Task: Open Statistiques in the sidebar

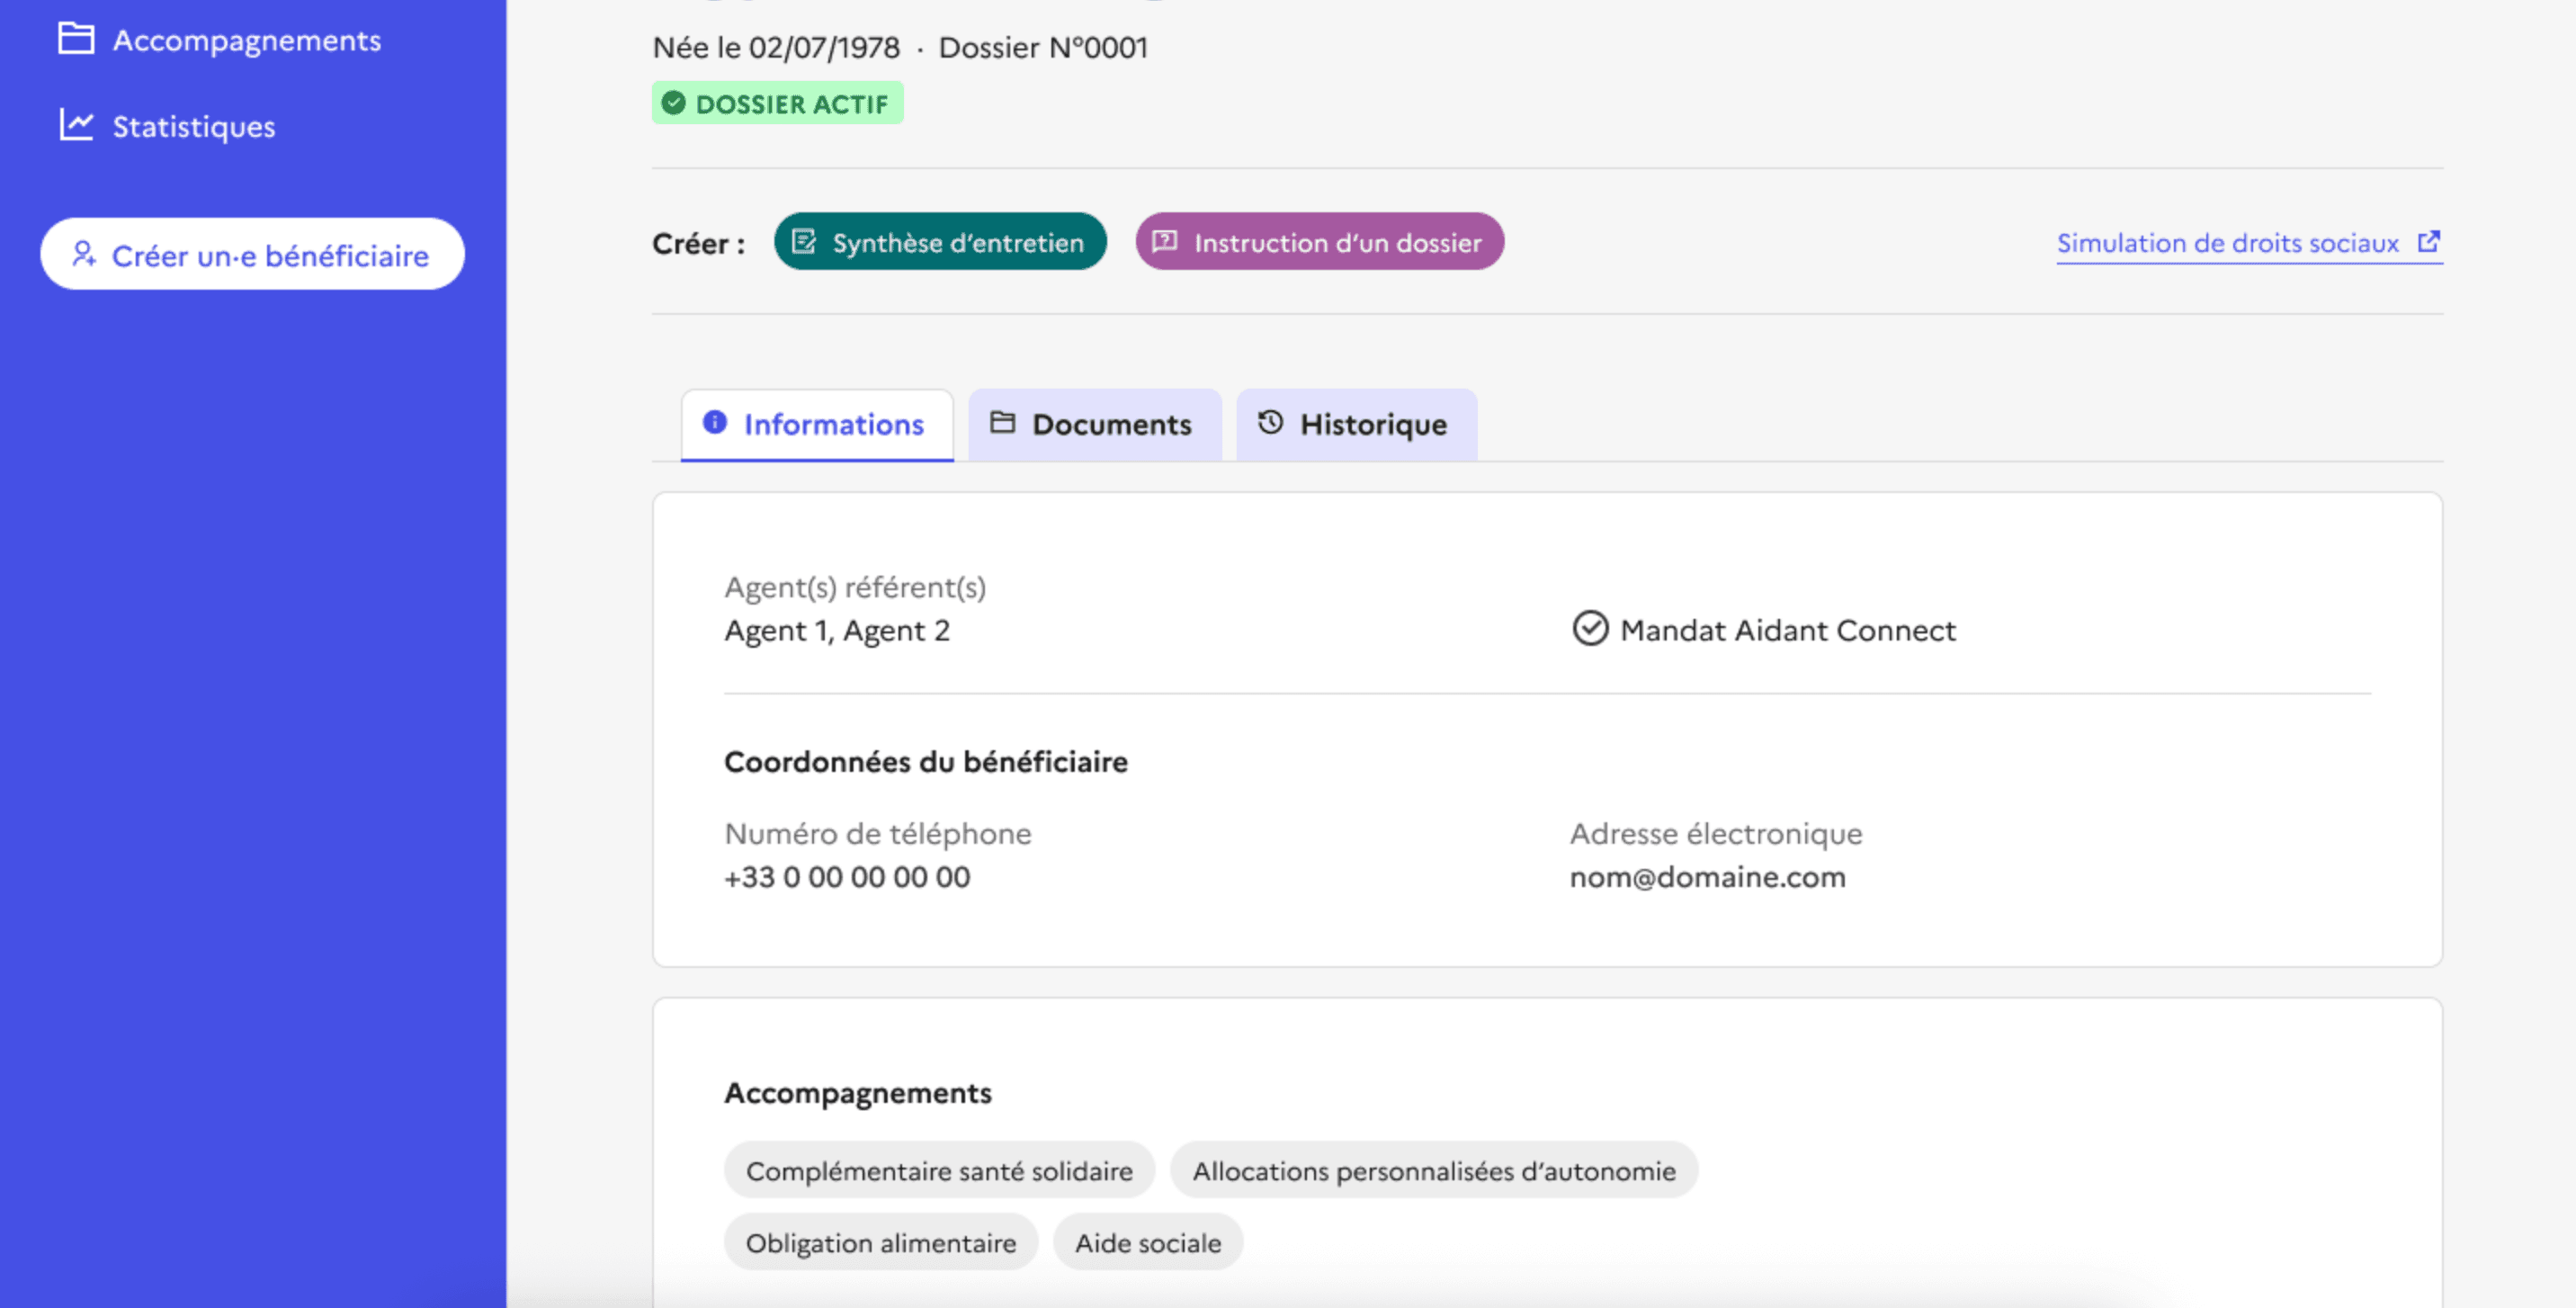Action: coord(193,127)
